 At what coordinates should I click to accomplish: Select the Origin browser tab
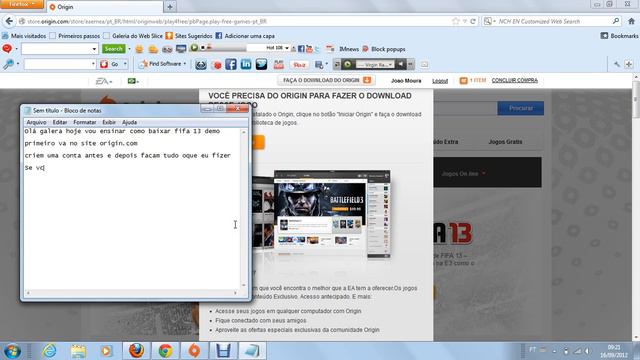pyautogui.click(x=104, y=7)
